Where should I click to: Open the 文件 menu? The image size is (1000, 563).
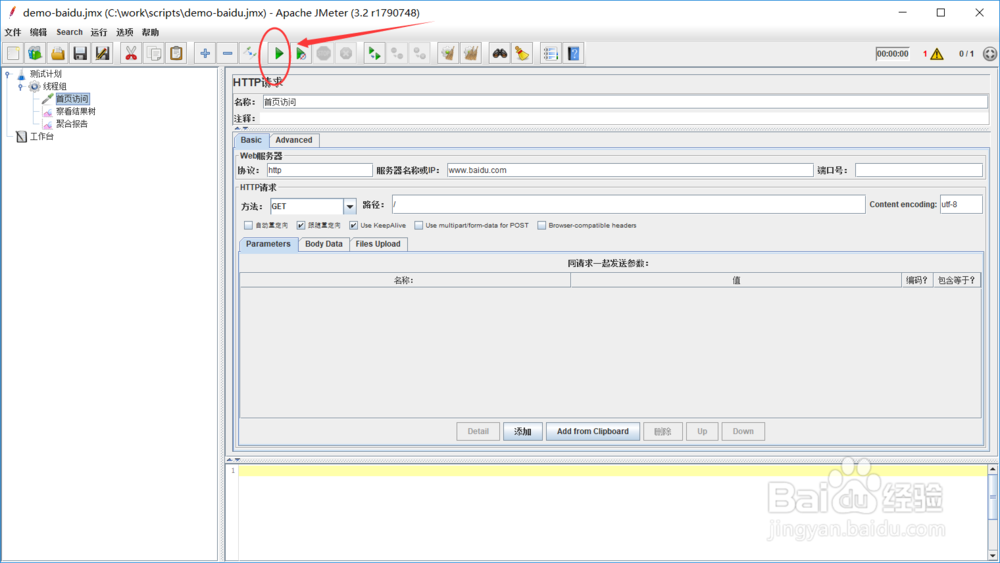tap(13, 32)
